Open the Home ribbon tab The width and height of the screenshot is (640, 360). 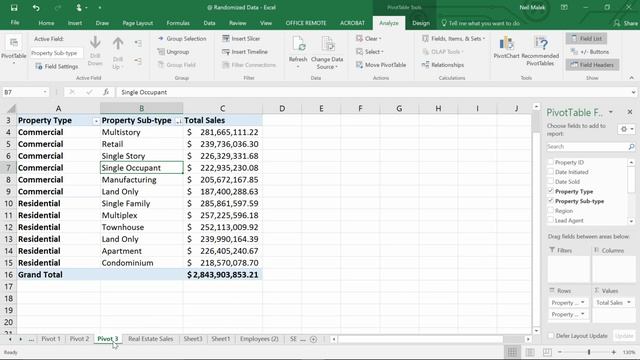click(46, 23)
